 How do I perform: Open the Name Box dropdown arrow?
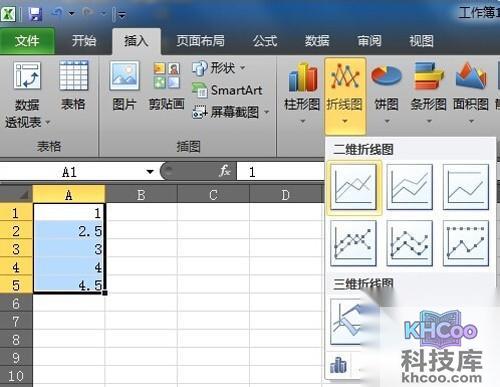point(150,172)
